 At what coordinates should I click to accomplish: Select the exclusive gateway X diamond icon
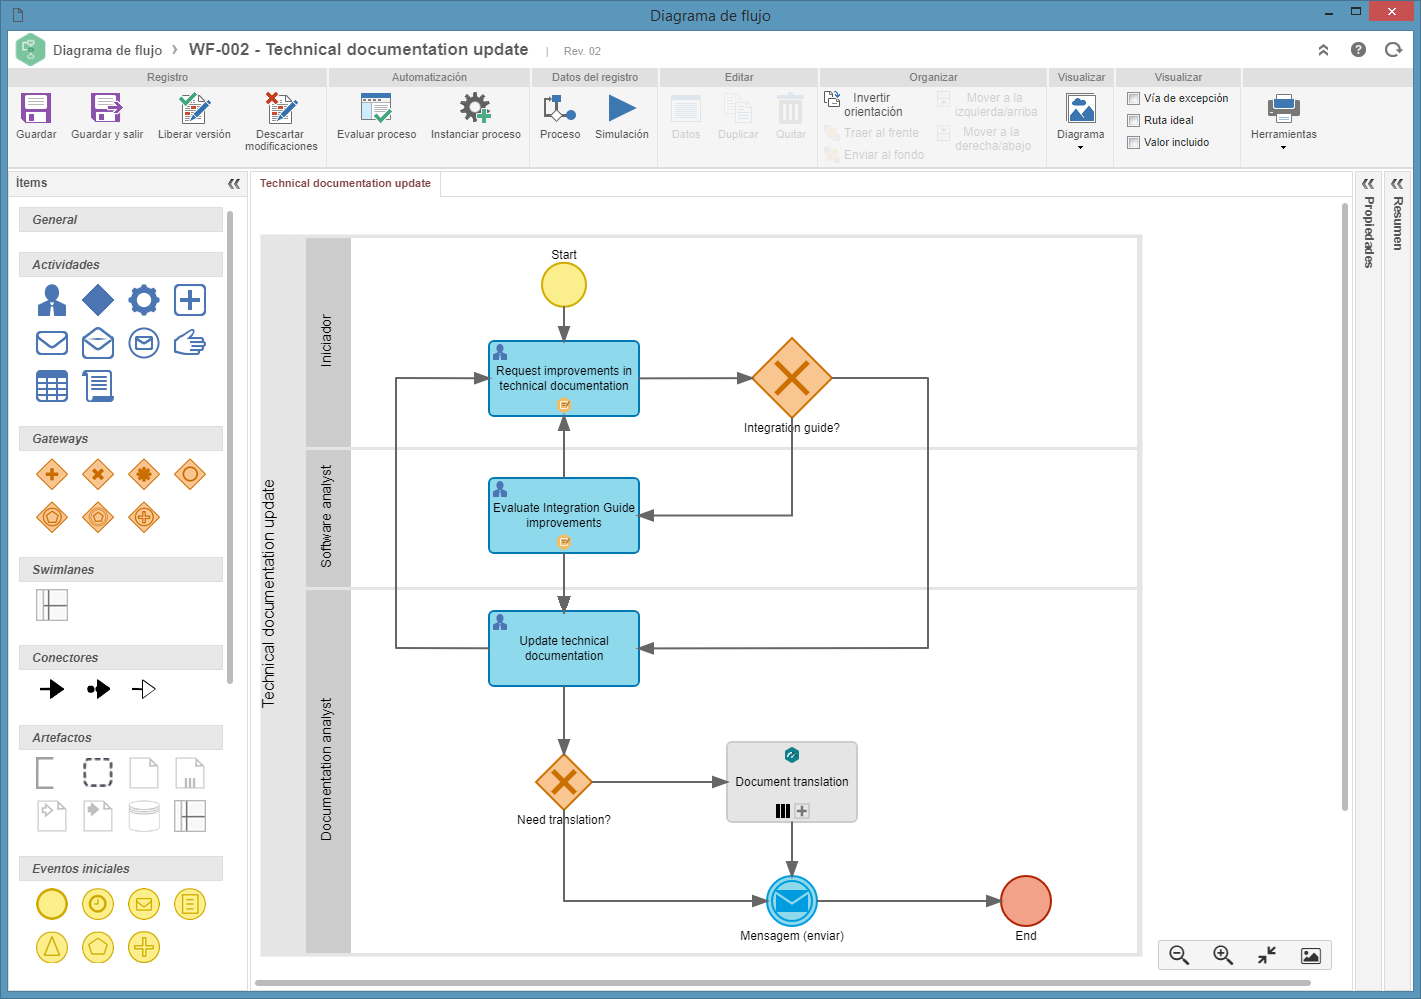tap(98, 474)
